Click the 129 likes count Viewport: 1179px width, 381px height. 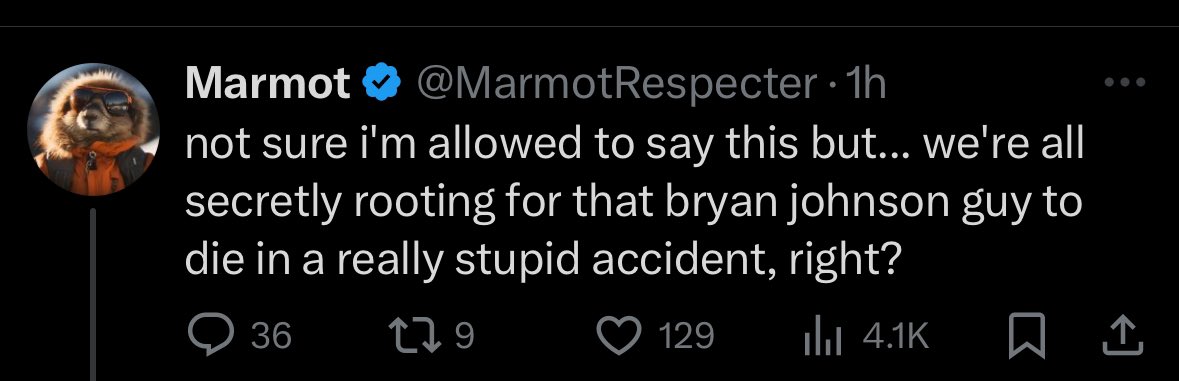(686, 336)
